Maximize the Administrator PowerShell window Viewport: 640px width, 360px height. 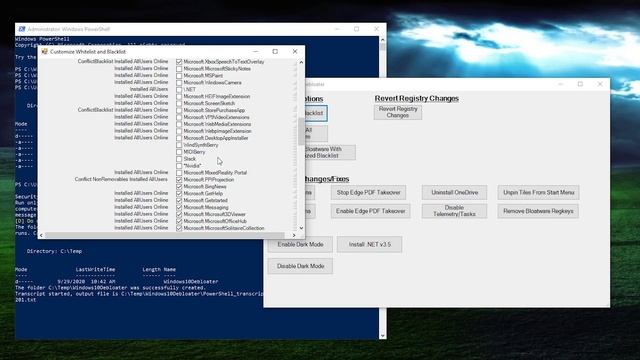pos(356,29)
